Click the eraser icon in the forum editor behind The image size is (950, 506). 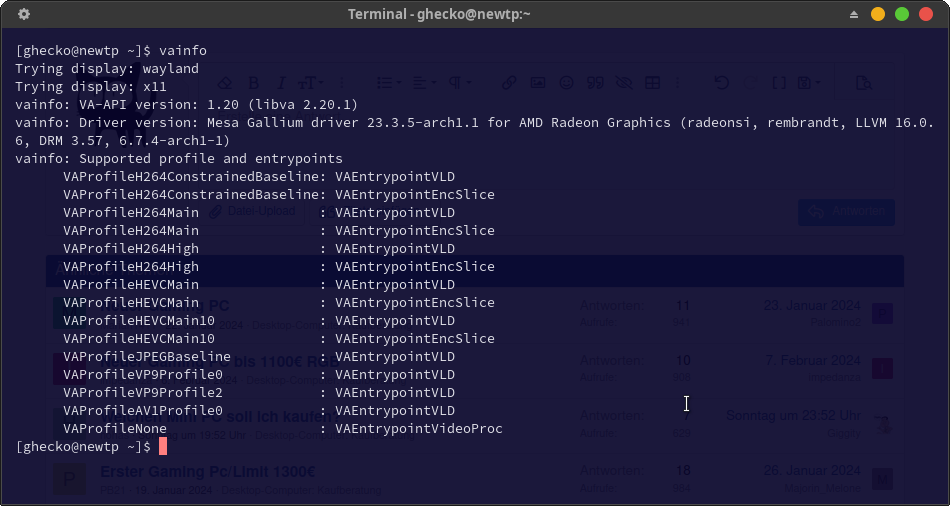[x=225, y=83]
